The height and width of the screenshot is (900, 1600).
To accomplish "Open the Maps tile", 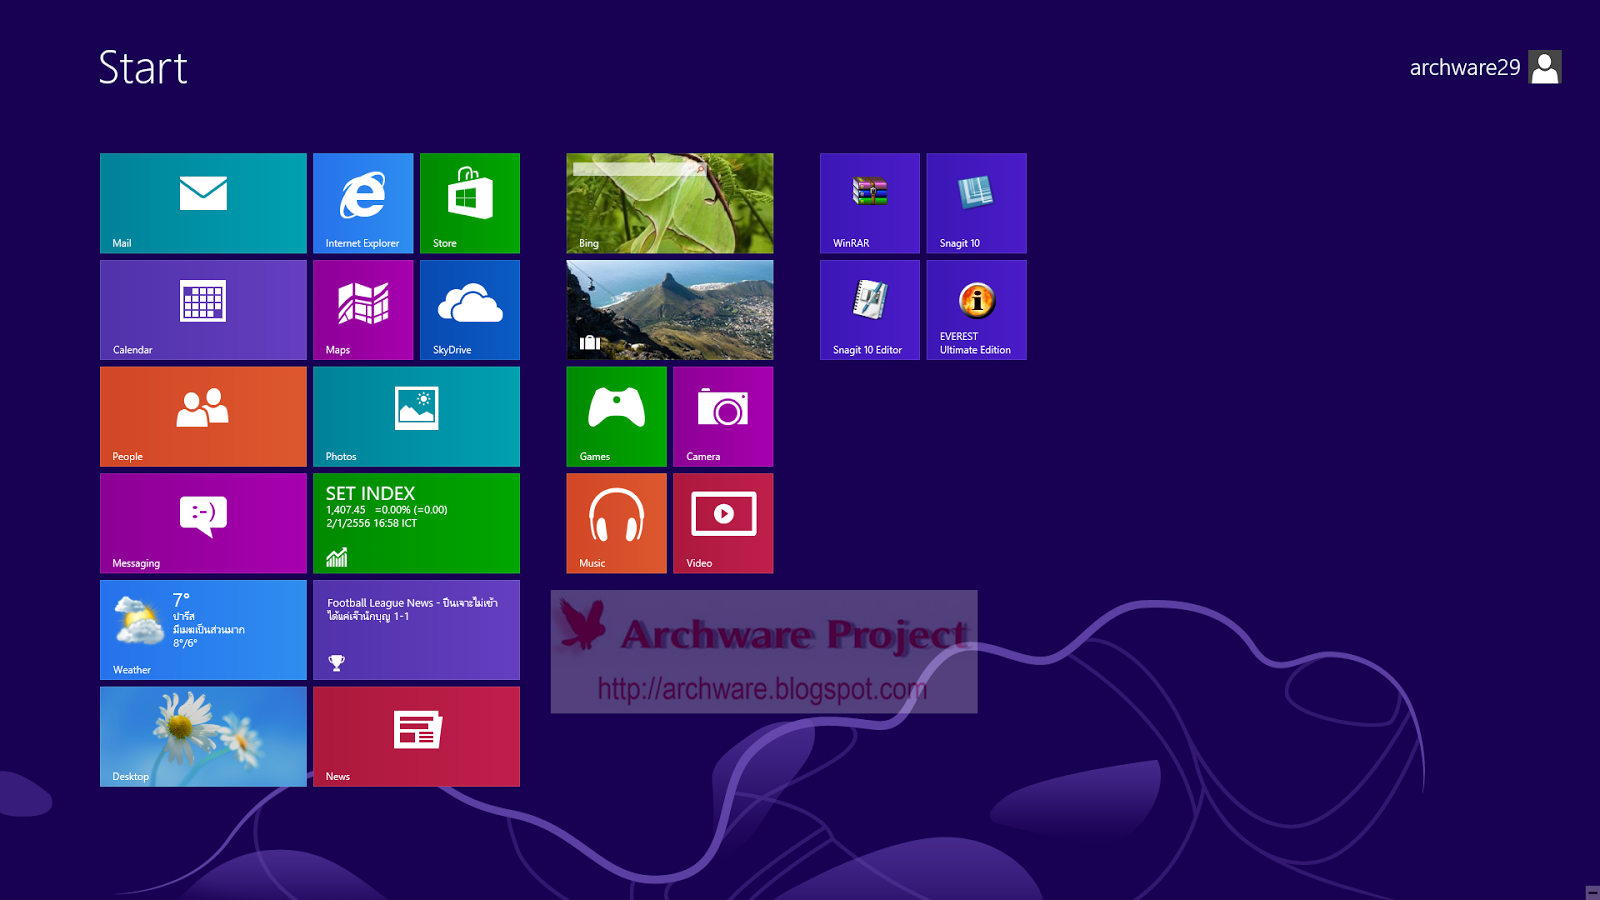I will (363, 310).
